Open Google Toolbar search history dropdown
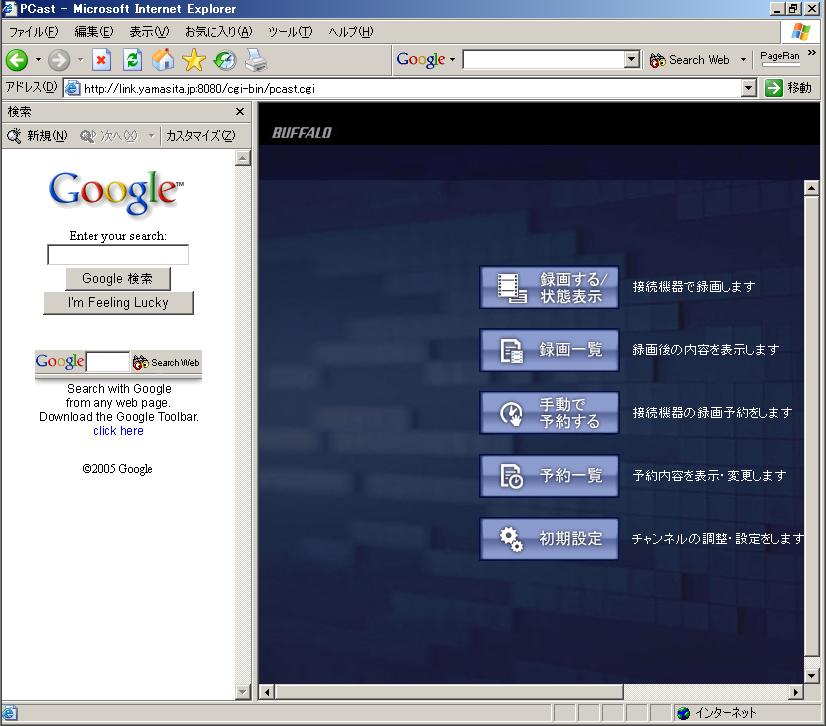The height and width of the screenshot is (726, 826). pos(632,60)
